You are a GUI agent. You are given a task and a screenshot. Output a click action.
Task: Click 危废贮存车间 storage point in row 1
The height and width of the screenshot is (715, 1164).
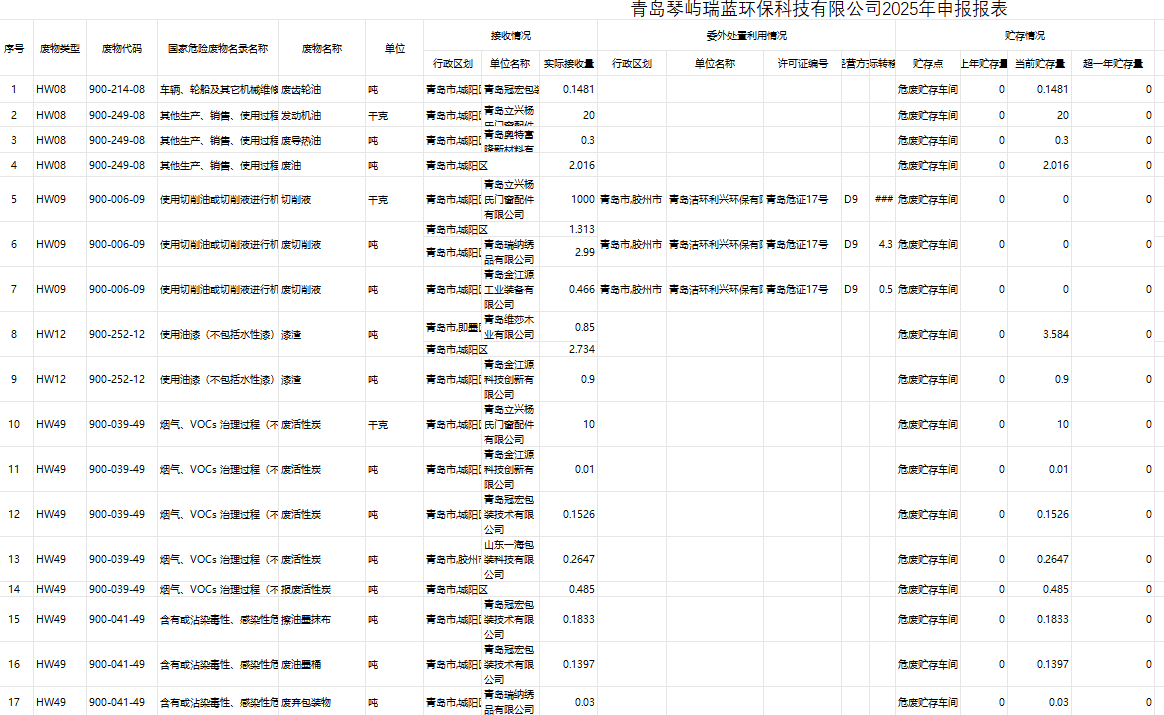tap(928, 90)
